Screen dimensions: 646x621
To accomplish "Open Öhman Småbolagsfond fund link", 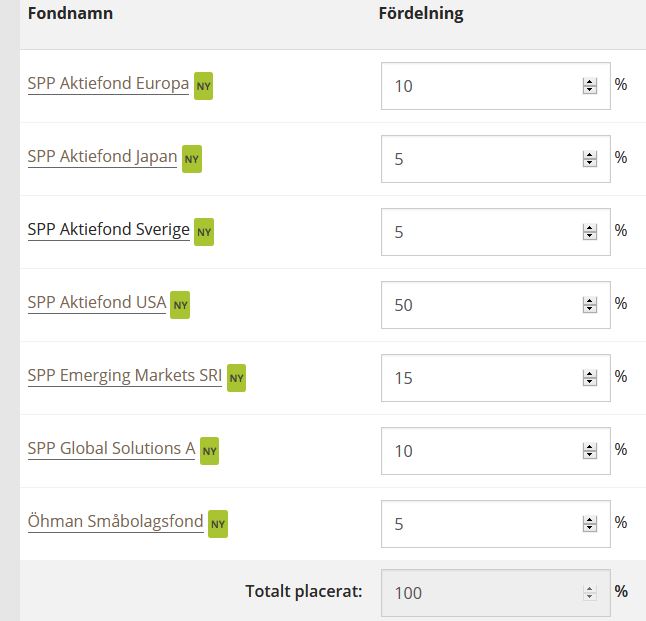I will tap(115, 522).
